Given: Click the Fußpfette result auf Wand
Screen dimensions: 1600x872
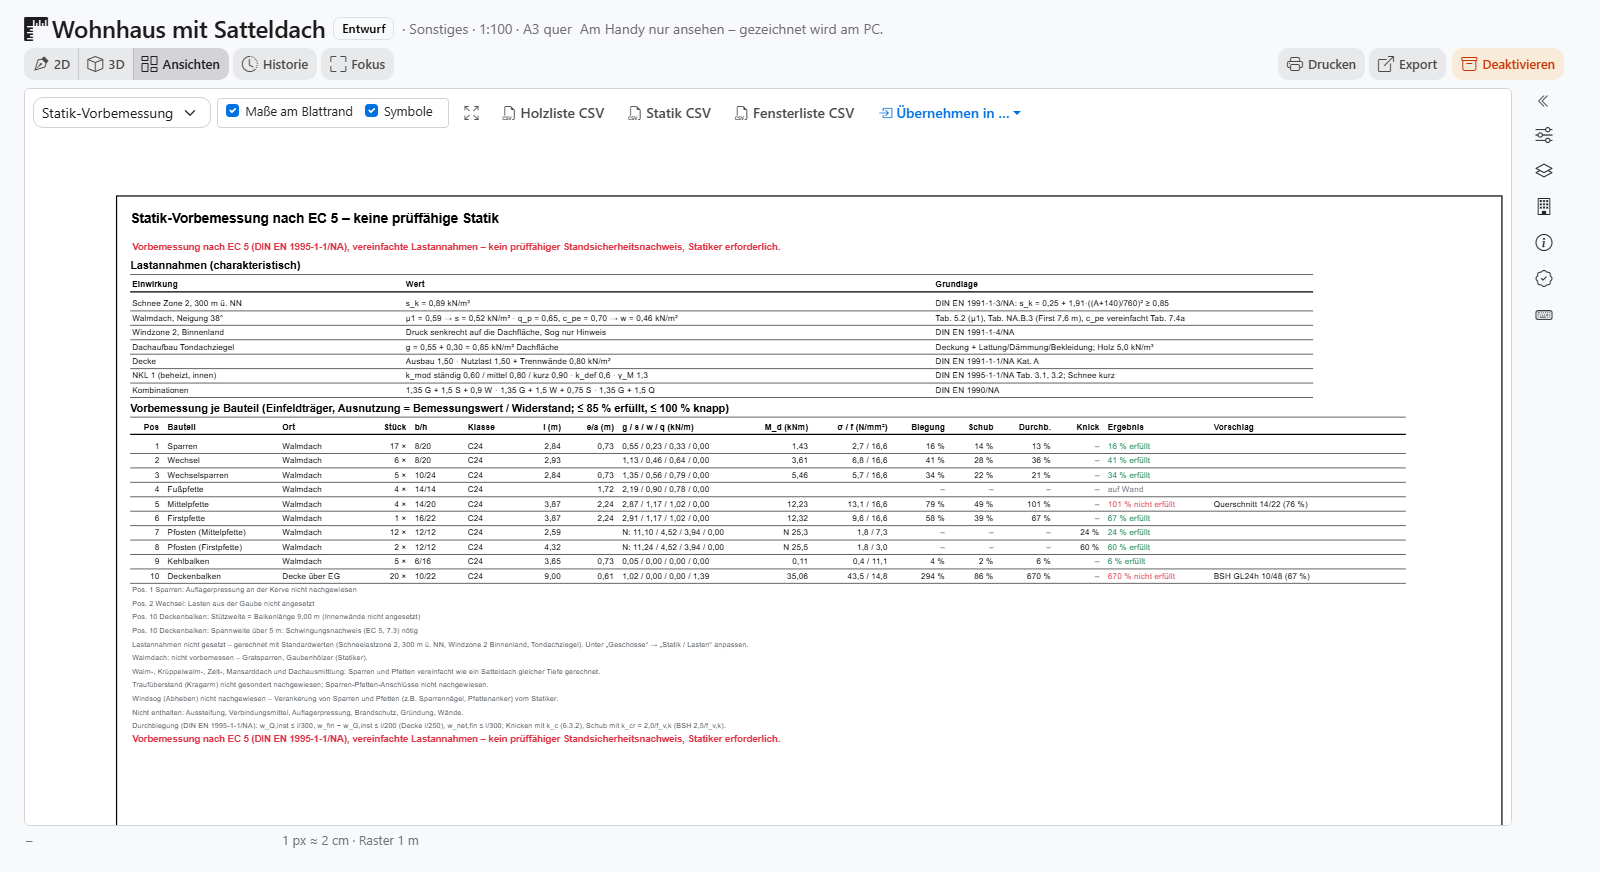Looking at the screenshot, I should 1125,489.
